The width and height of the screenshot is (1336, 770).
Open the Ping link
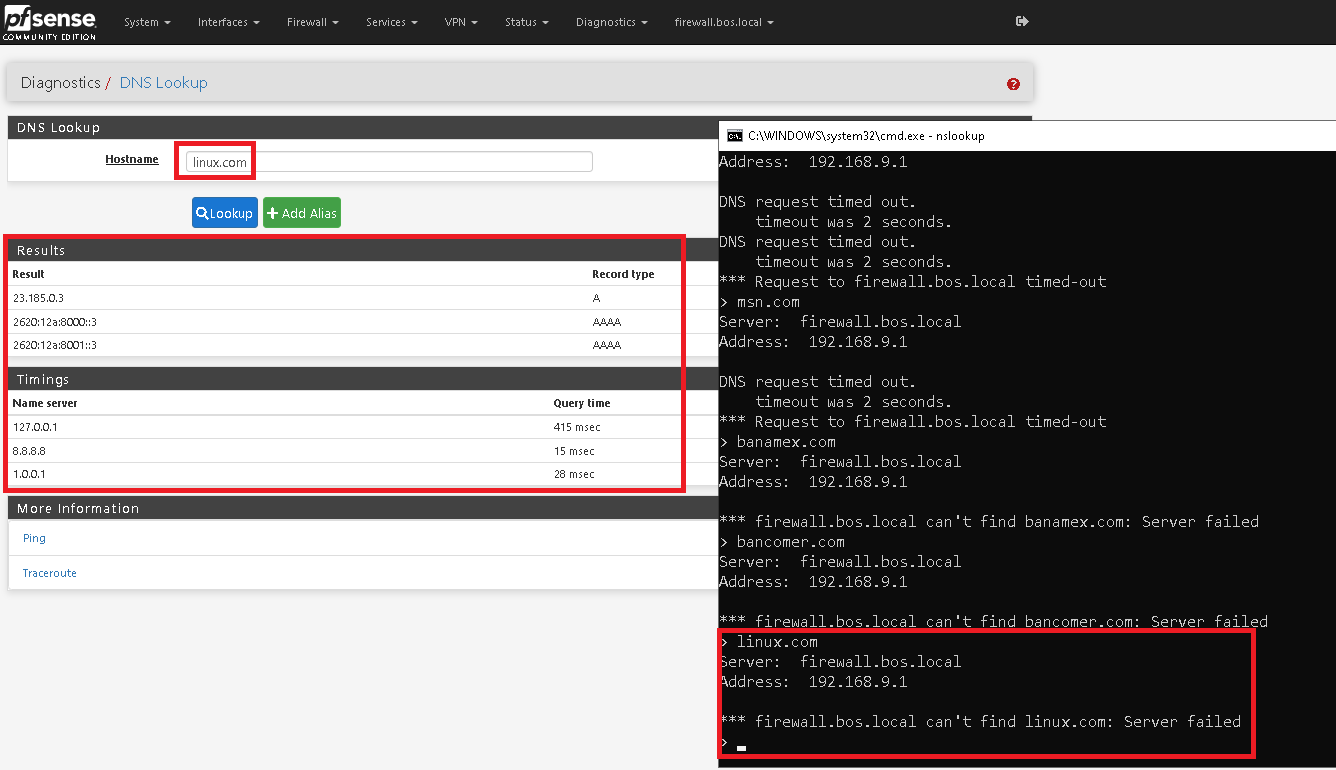tap(34, 538)
